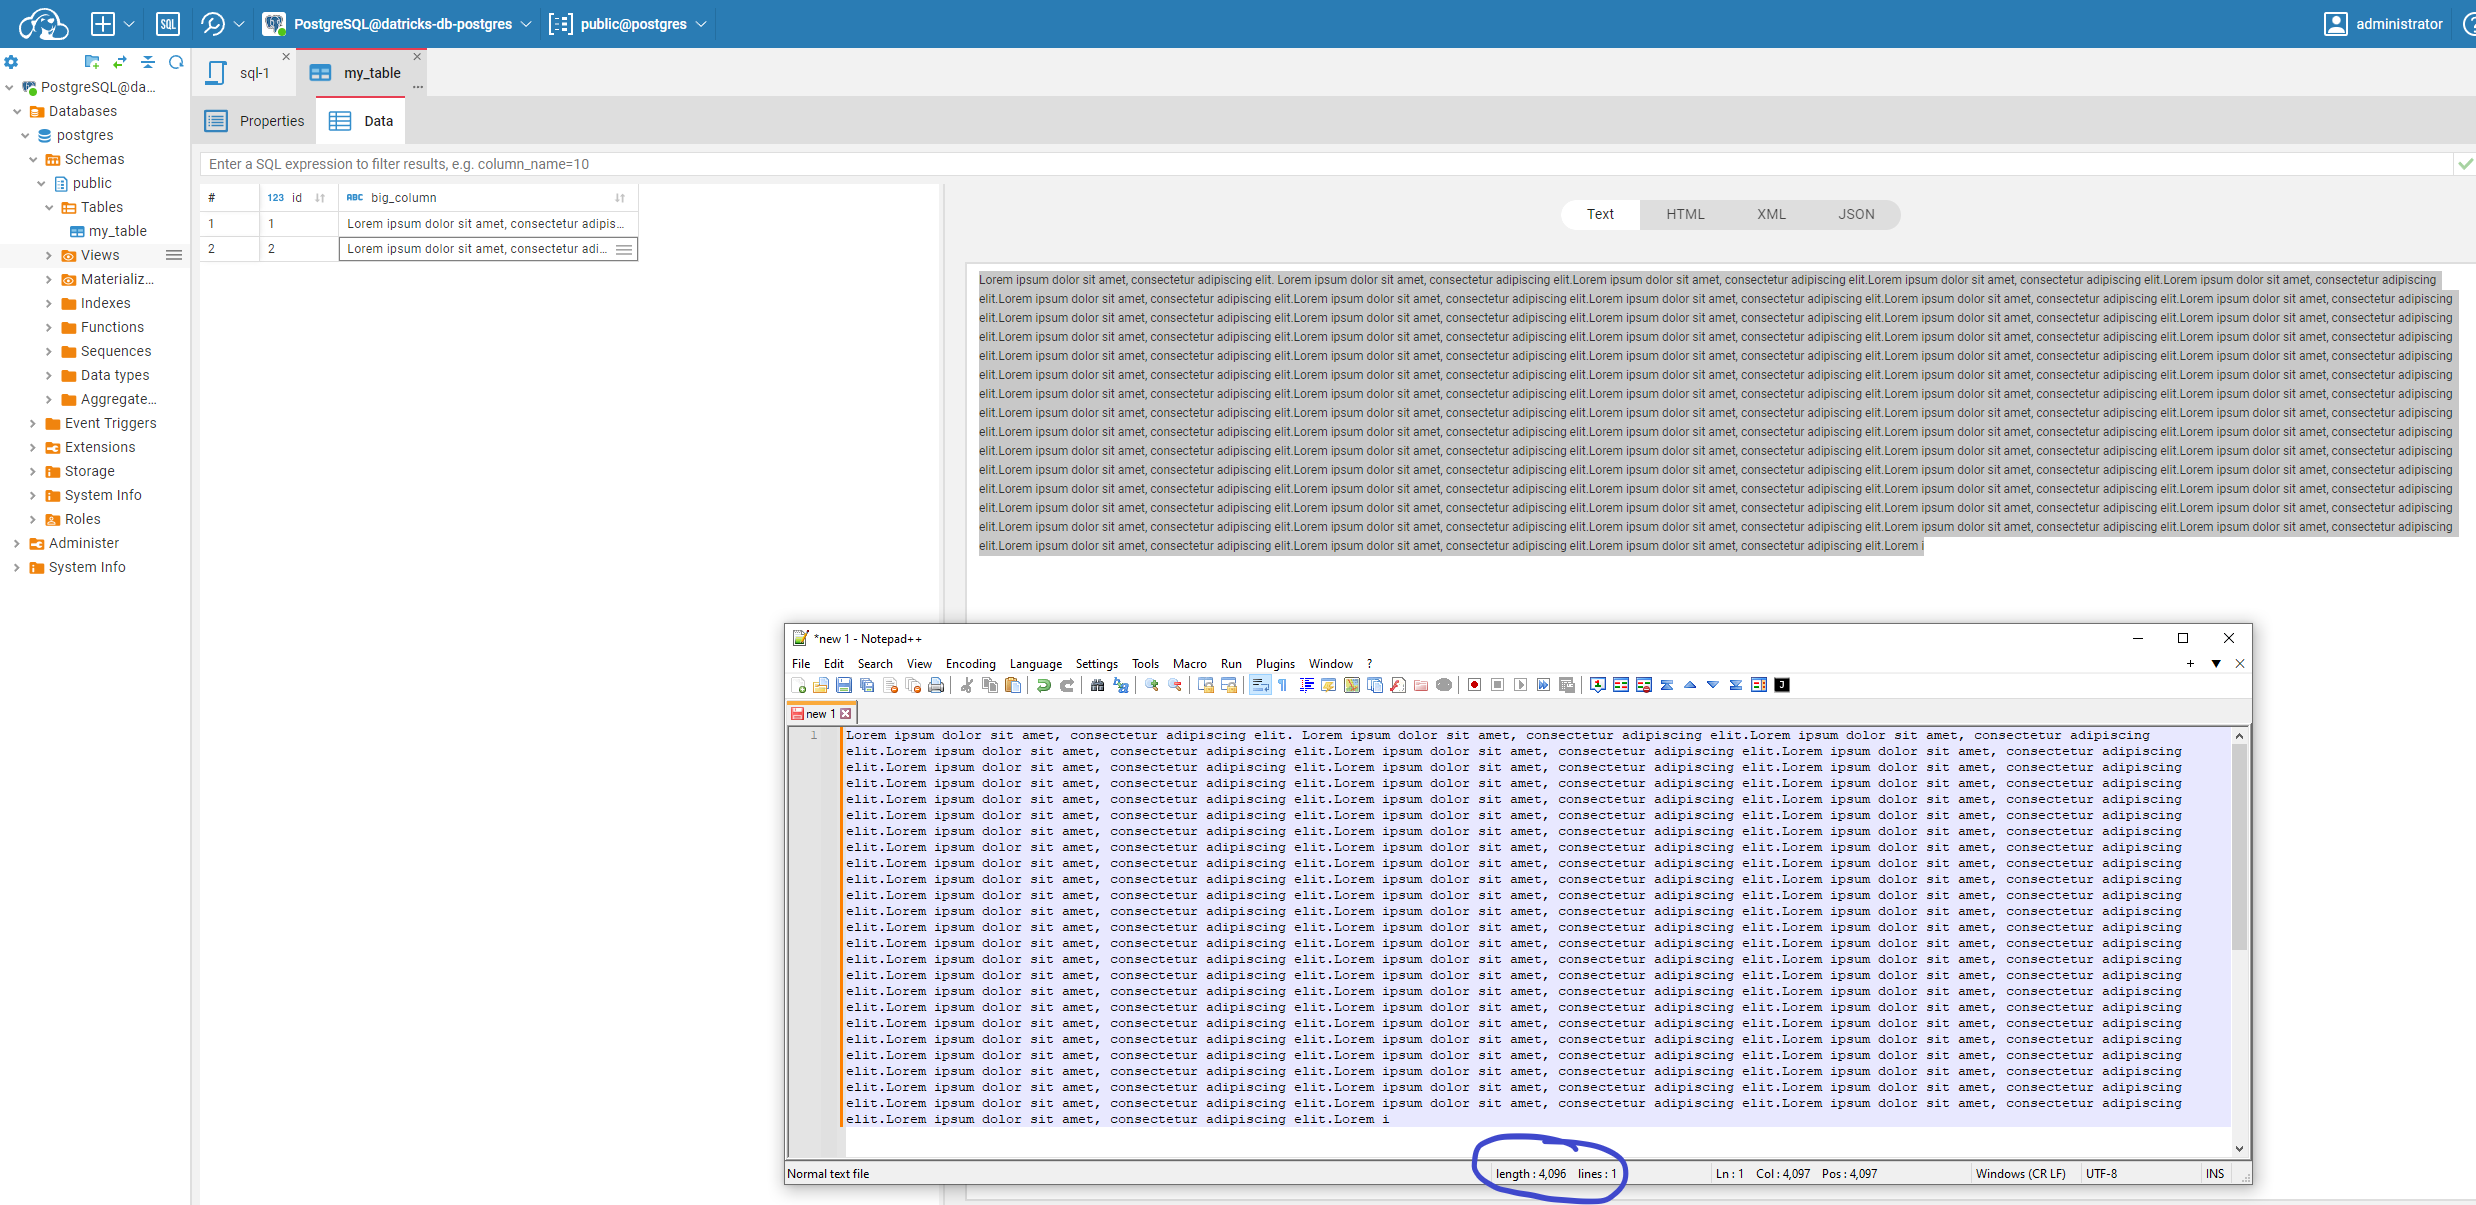
Task: Click Start Recording macro red dot
Action: pos(1474,685)
